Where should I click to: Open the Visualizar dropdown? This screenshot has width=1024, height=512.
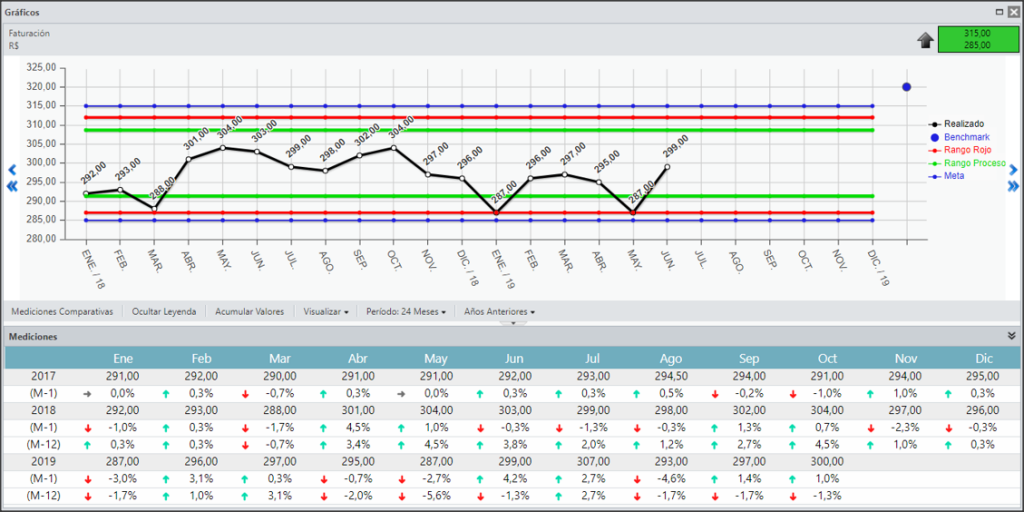(x=325, y=312)
